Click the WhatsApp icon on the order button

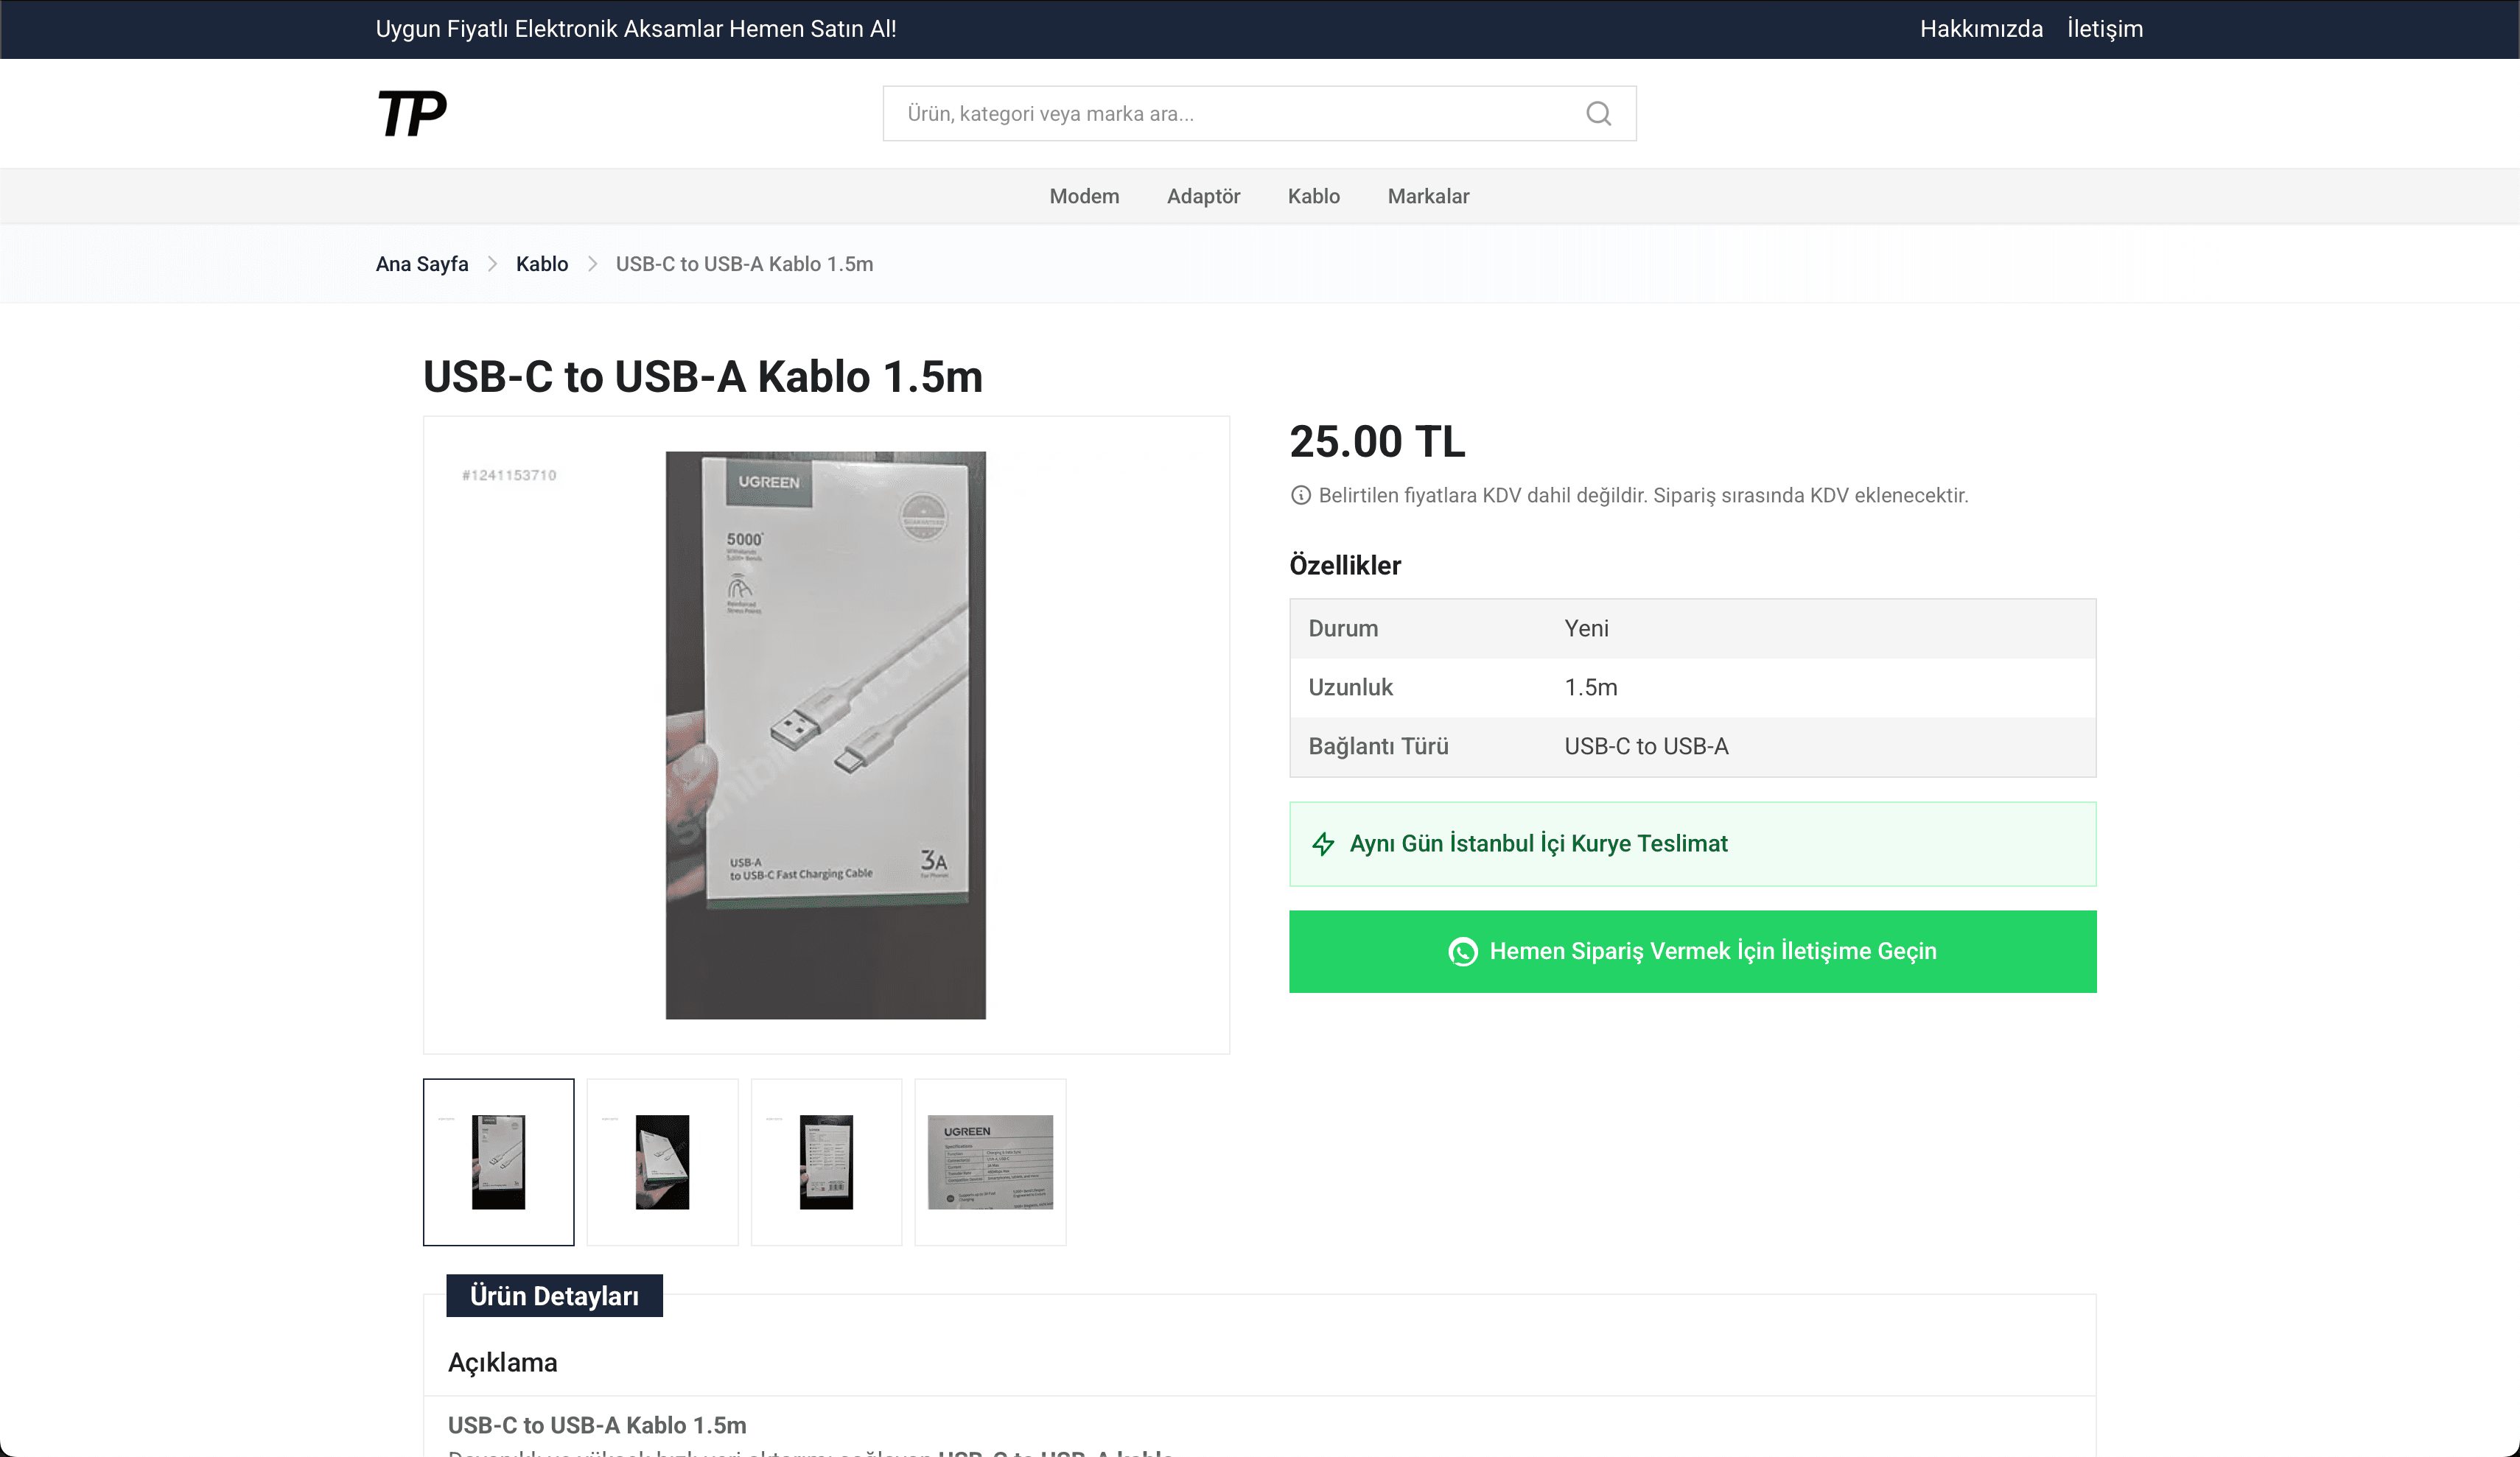coord(1462,951)
